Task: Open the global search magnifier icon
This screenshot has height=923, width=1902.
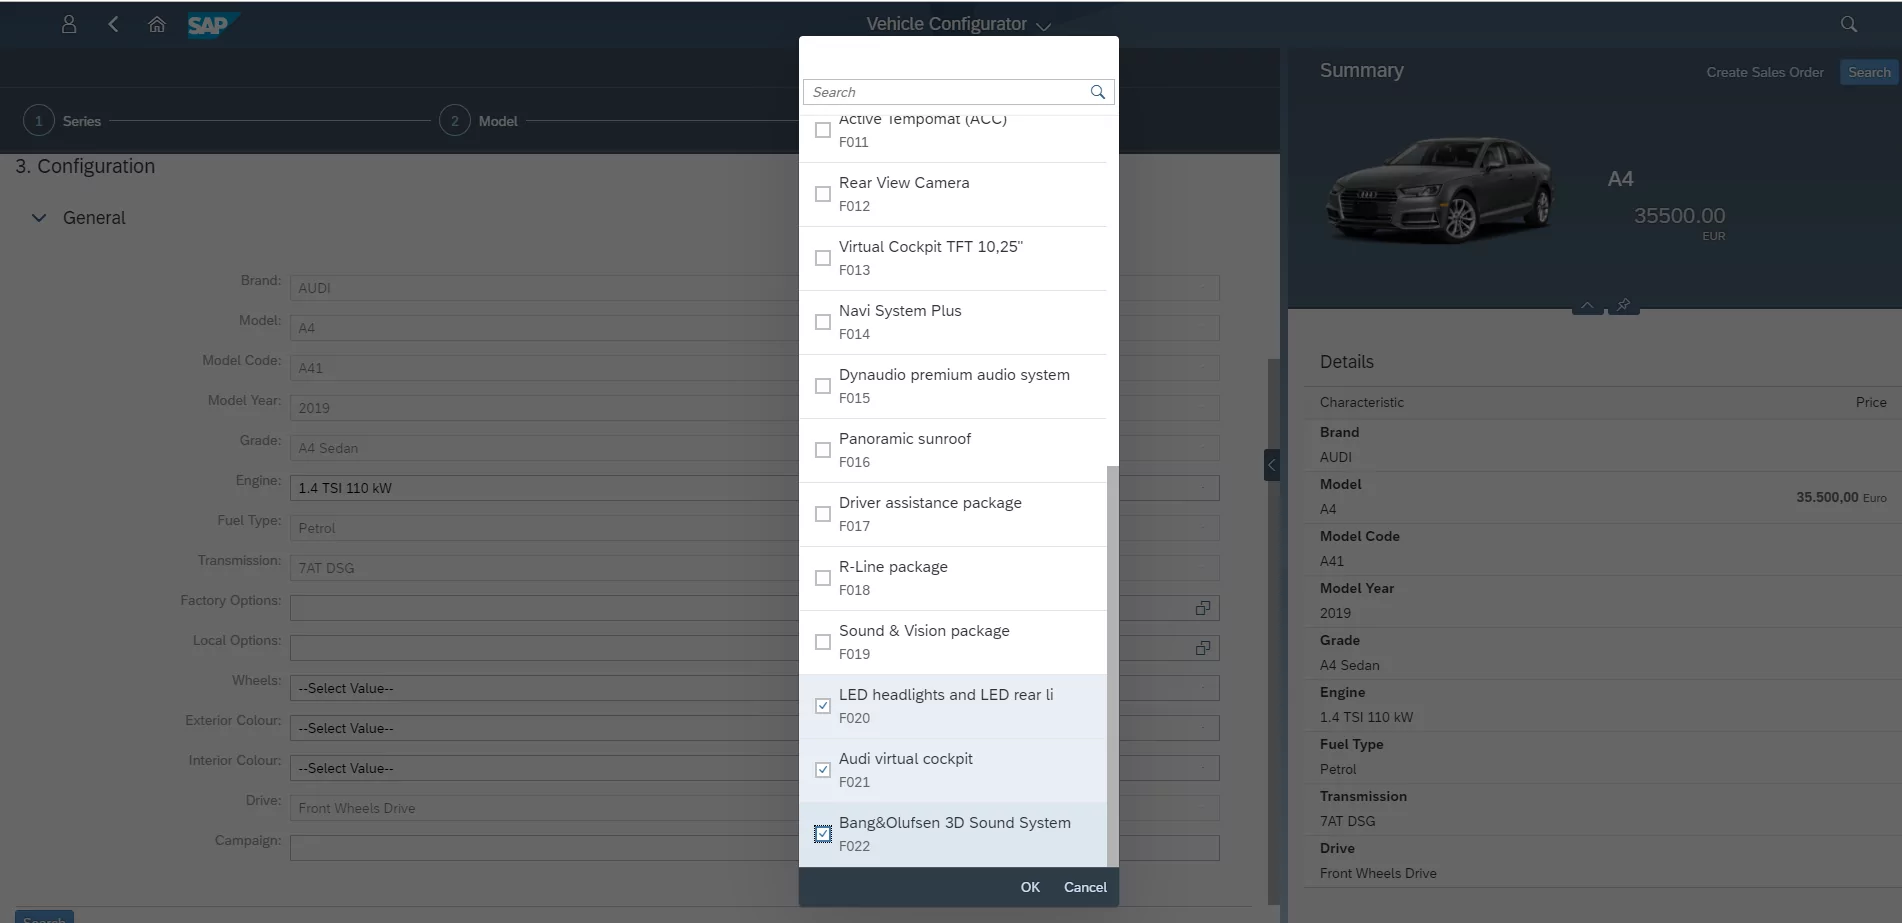Action: pos(1849,24)
